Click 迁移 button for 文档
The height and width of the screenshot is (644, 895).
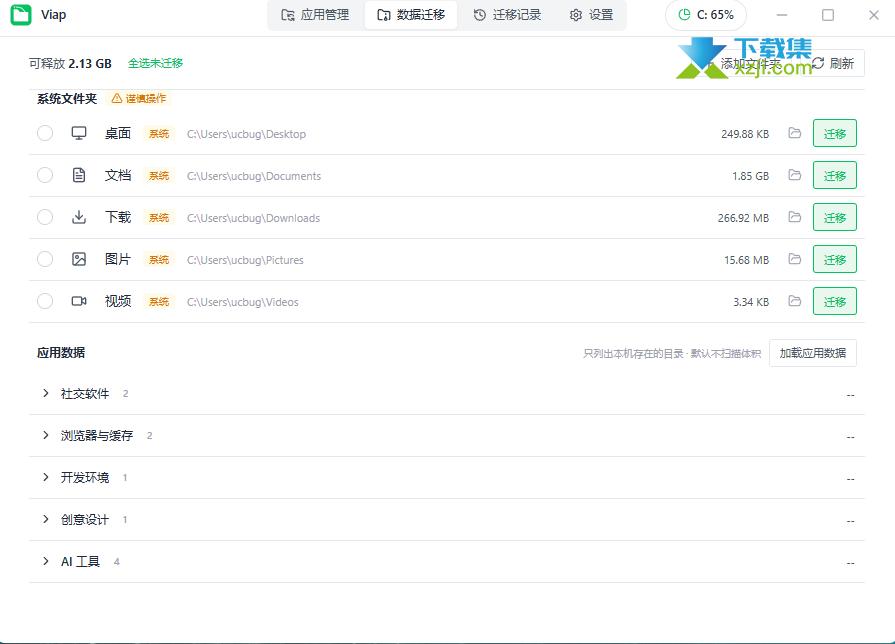(834, 175)
